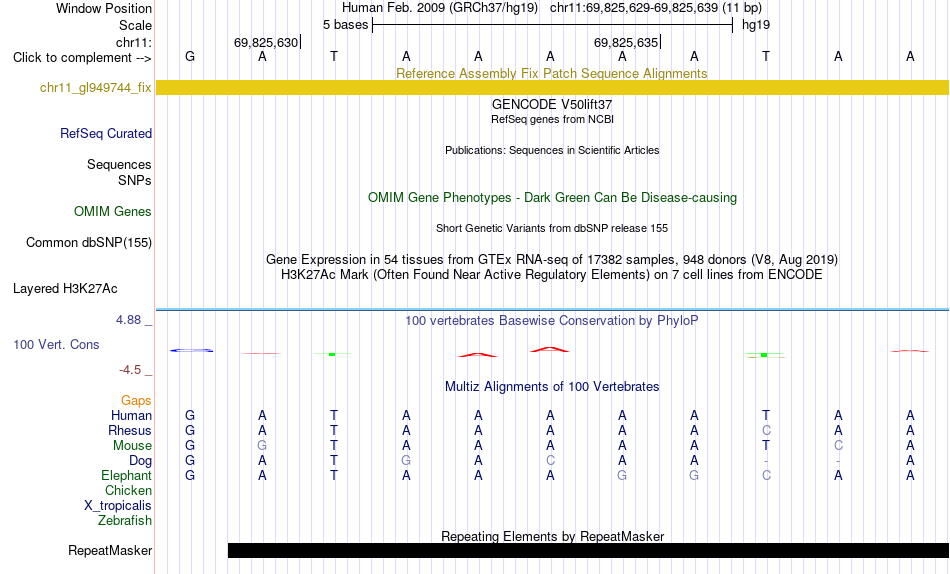The image size is (950, 574).
Task: Click Multiz Alignments of 100 Vertebrates title
Action: click(552, 387)
